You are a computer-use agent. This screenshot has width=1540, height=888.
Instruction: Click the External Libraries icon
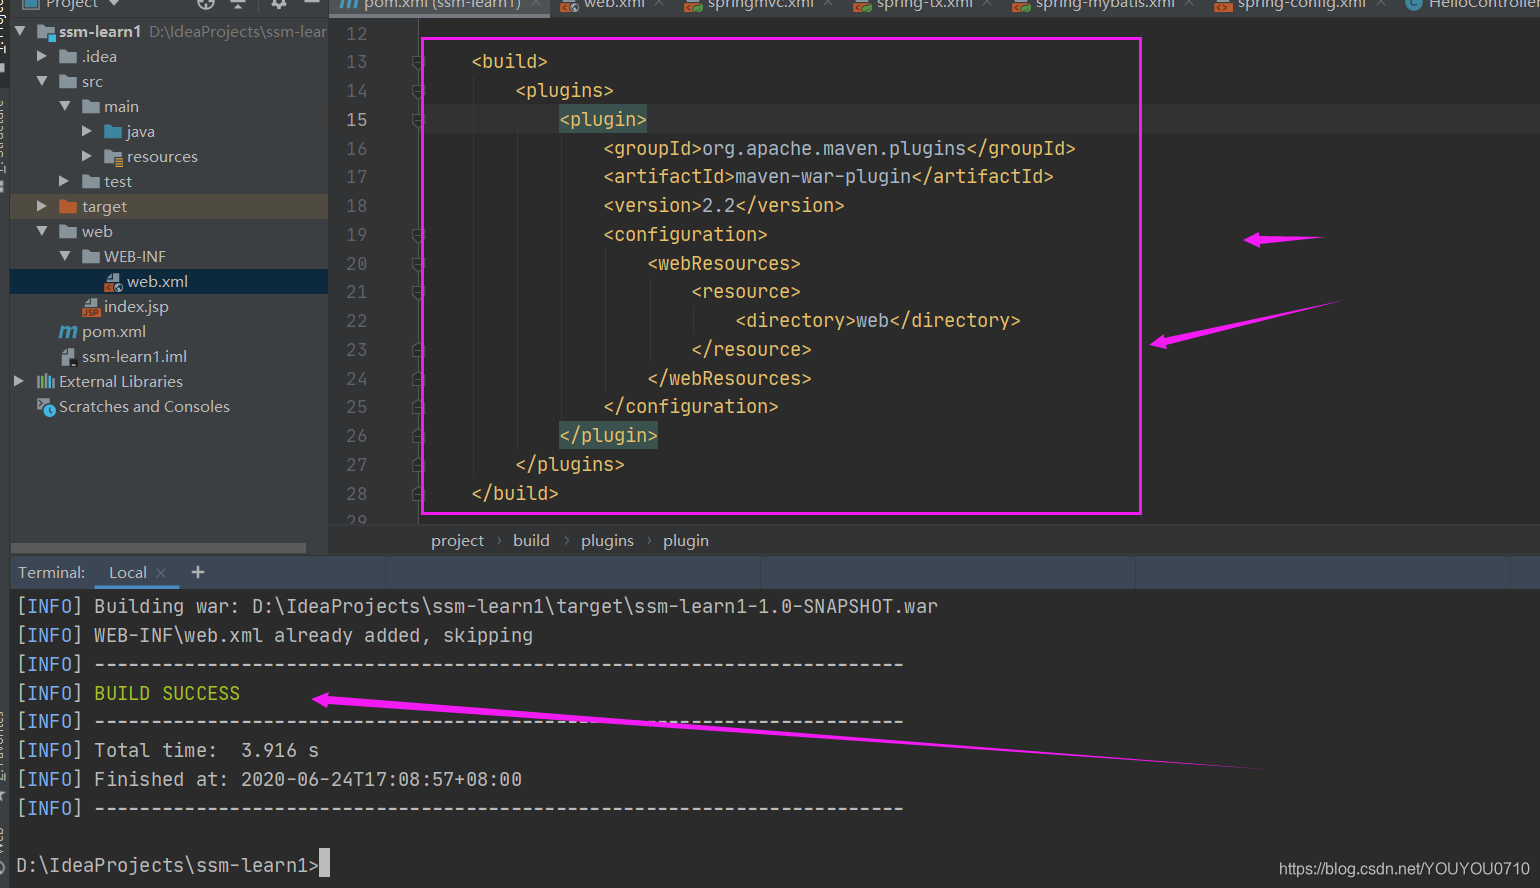(46, 382)
